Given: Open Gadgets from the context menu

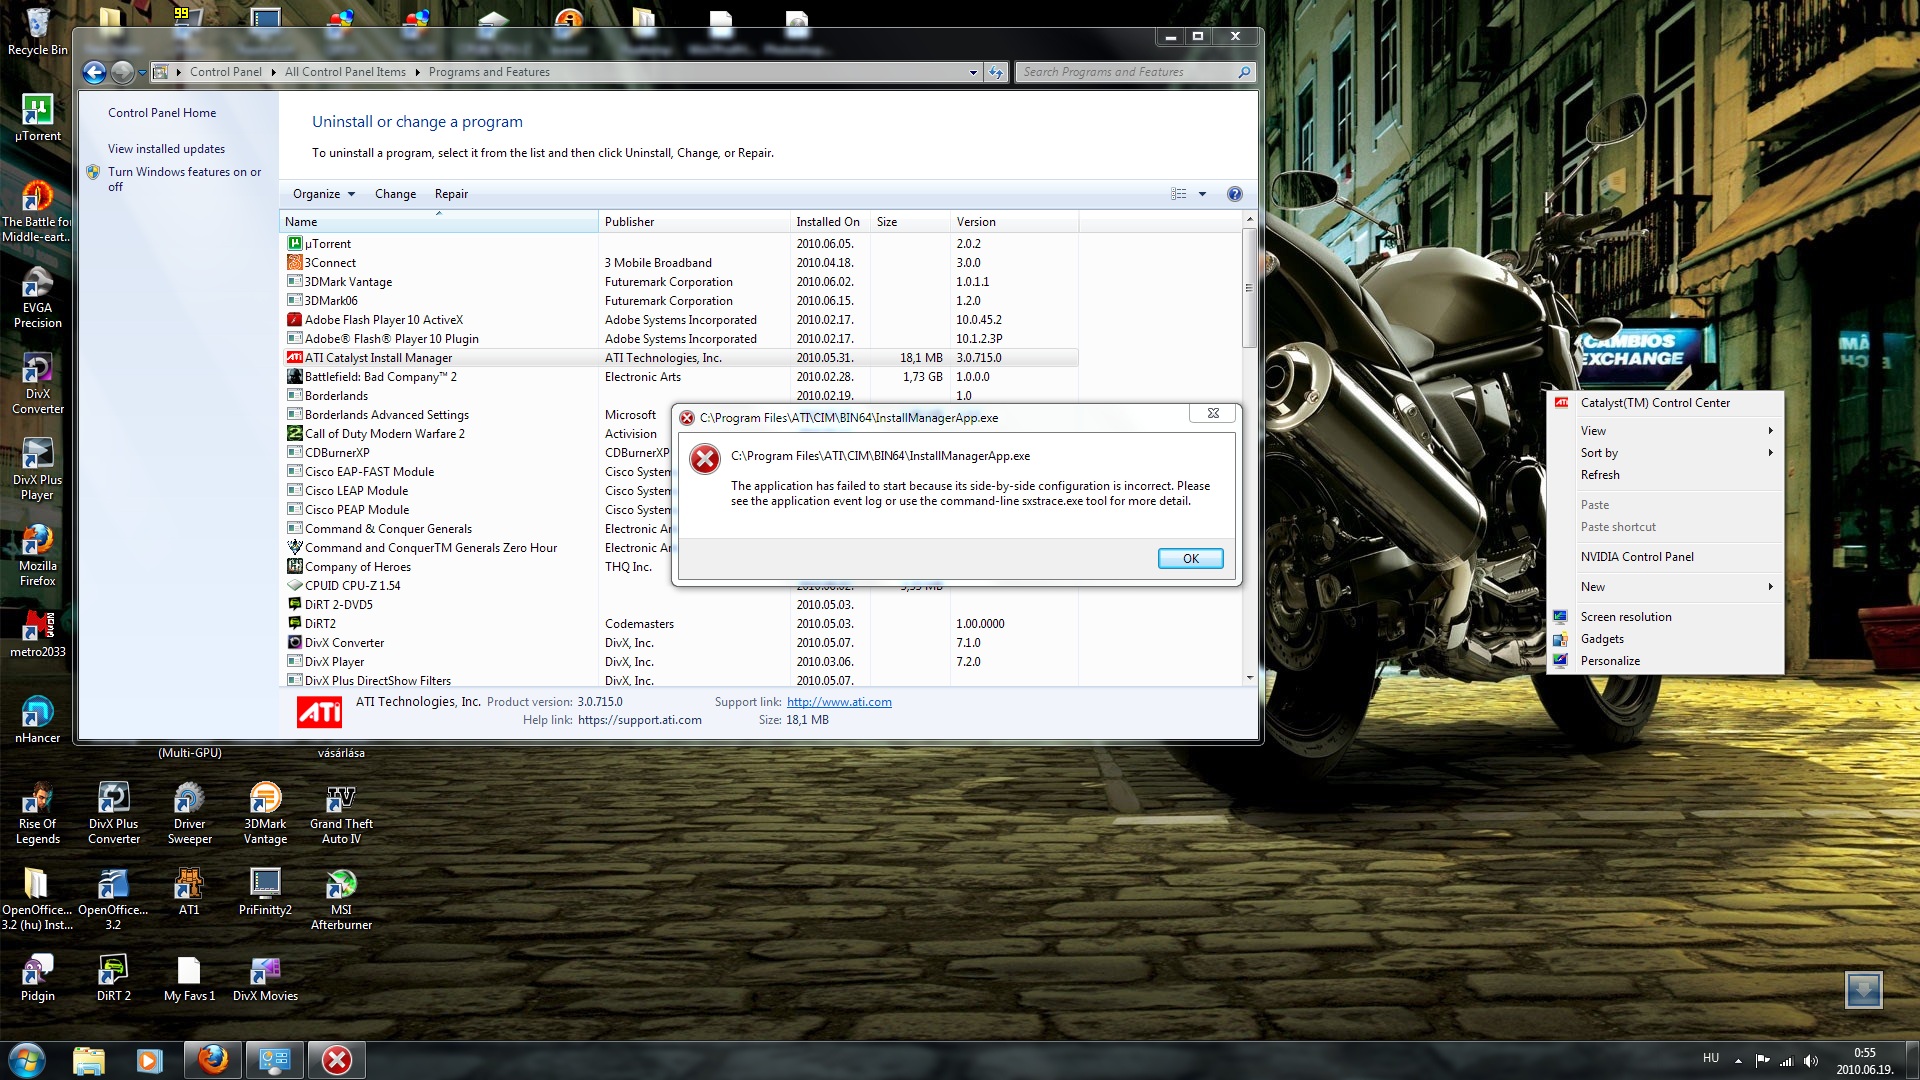Looking at the screenshot, I should coord(1665,639).
